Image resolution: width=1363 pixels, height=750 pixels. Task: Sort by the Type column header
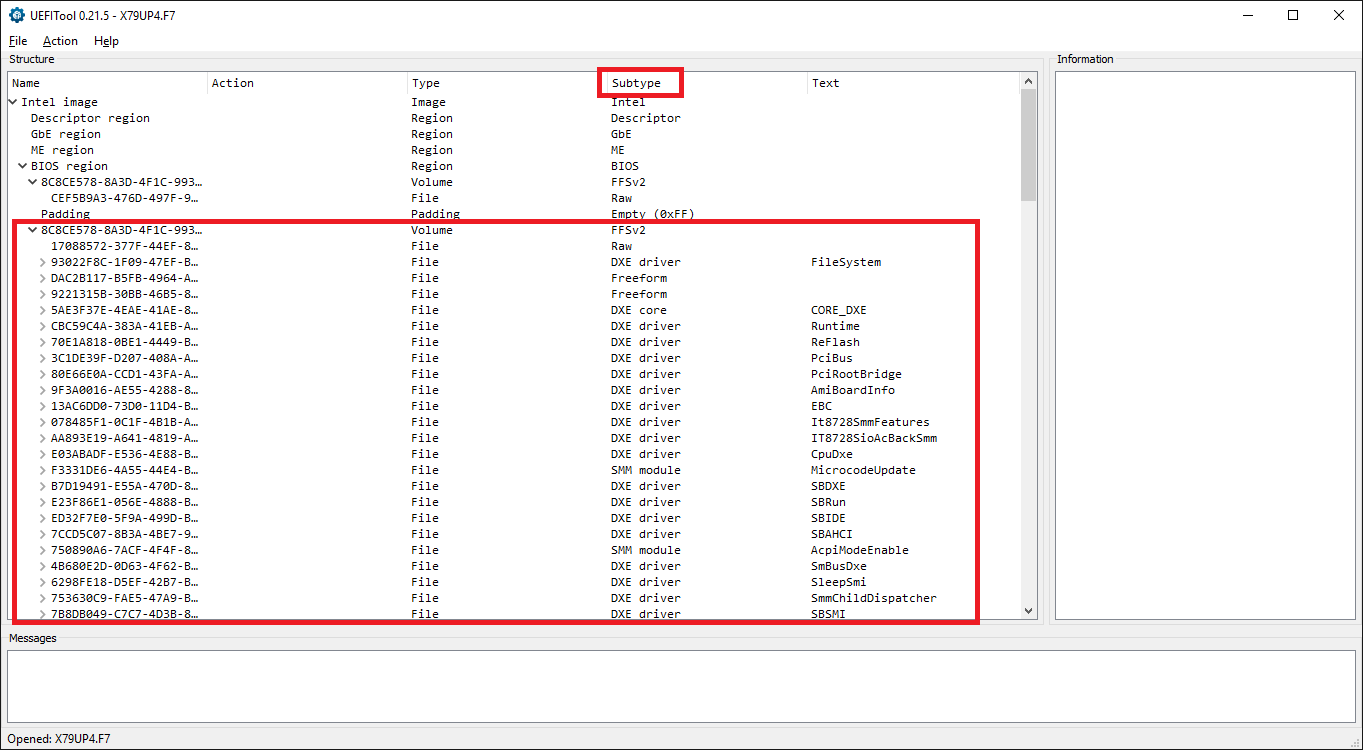(508, 83)
